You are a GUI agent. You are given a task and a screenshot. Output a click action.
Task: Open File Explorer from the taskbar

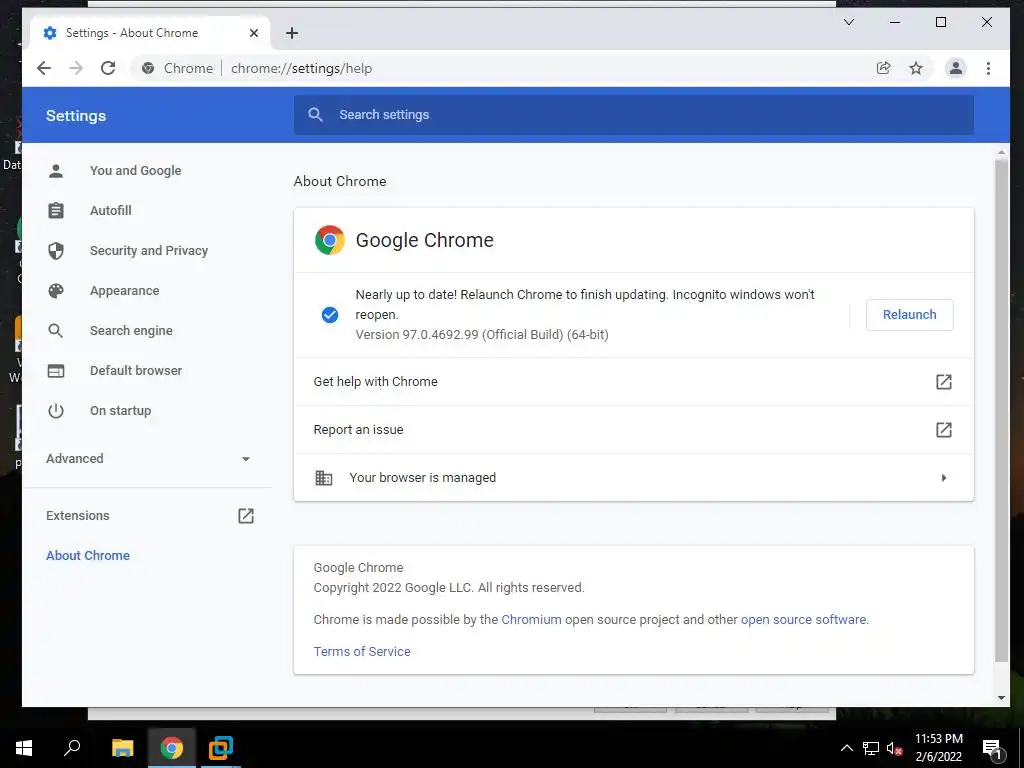point(122,748)
